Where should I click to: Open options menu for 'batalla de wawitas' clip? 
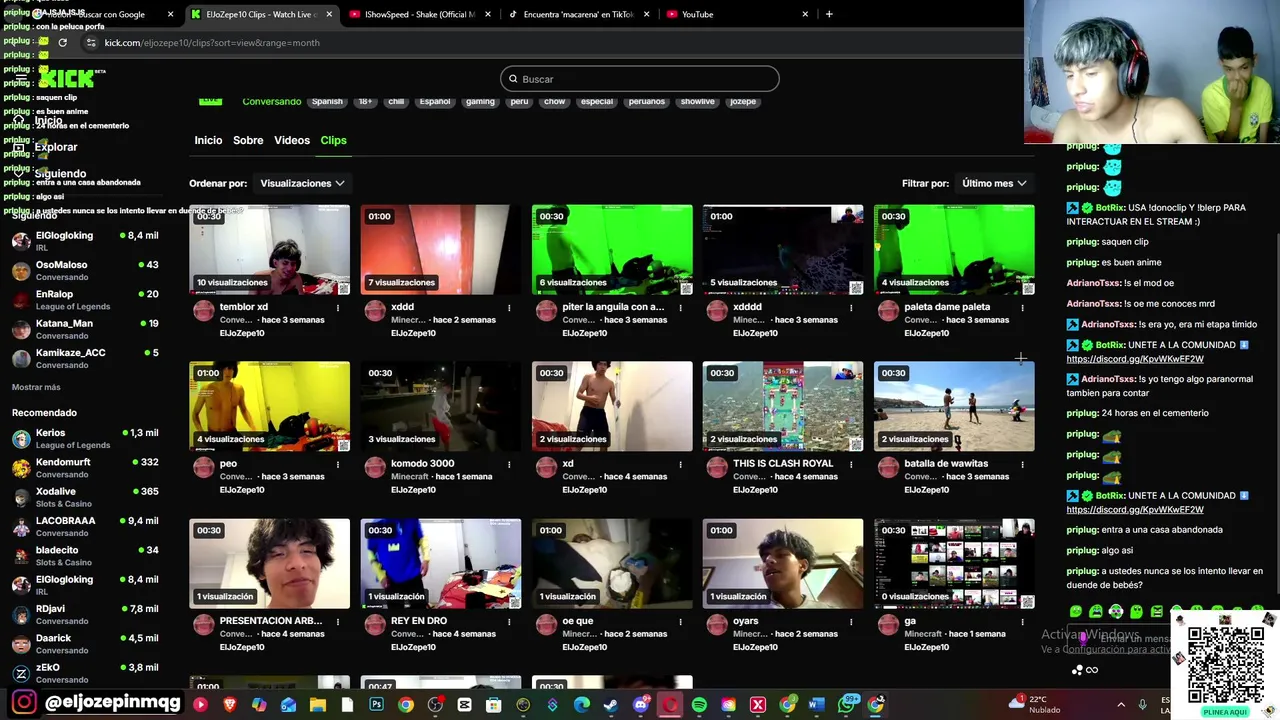[x=1022, y=464]
